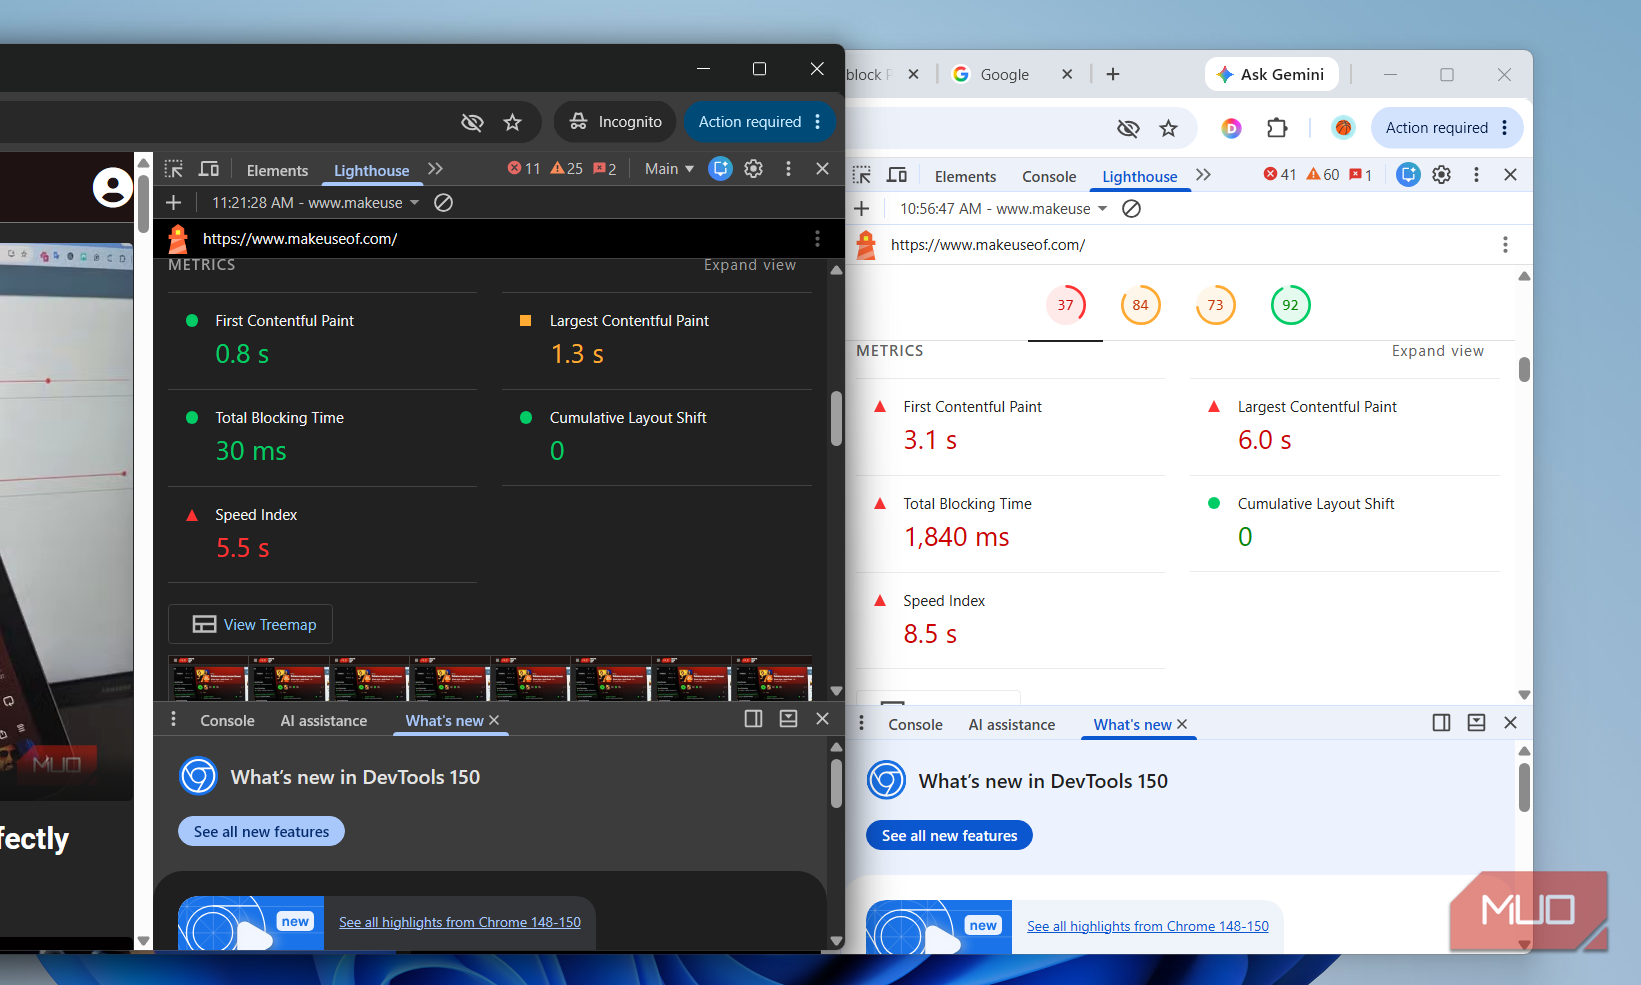Click warnings count 25 in left DevTools
Viewport: 1641px width, 985px height.
567,169
